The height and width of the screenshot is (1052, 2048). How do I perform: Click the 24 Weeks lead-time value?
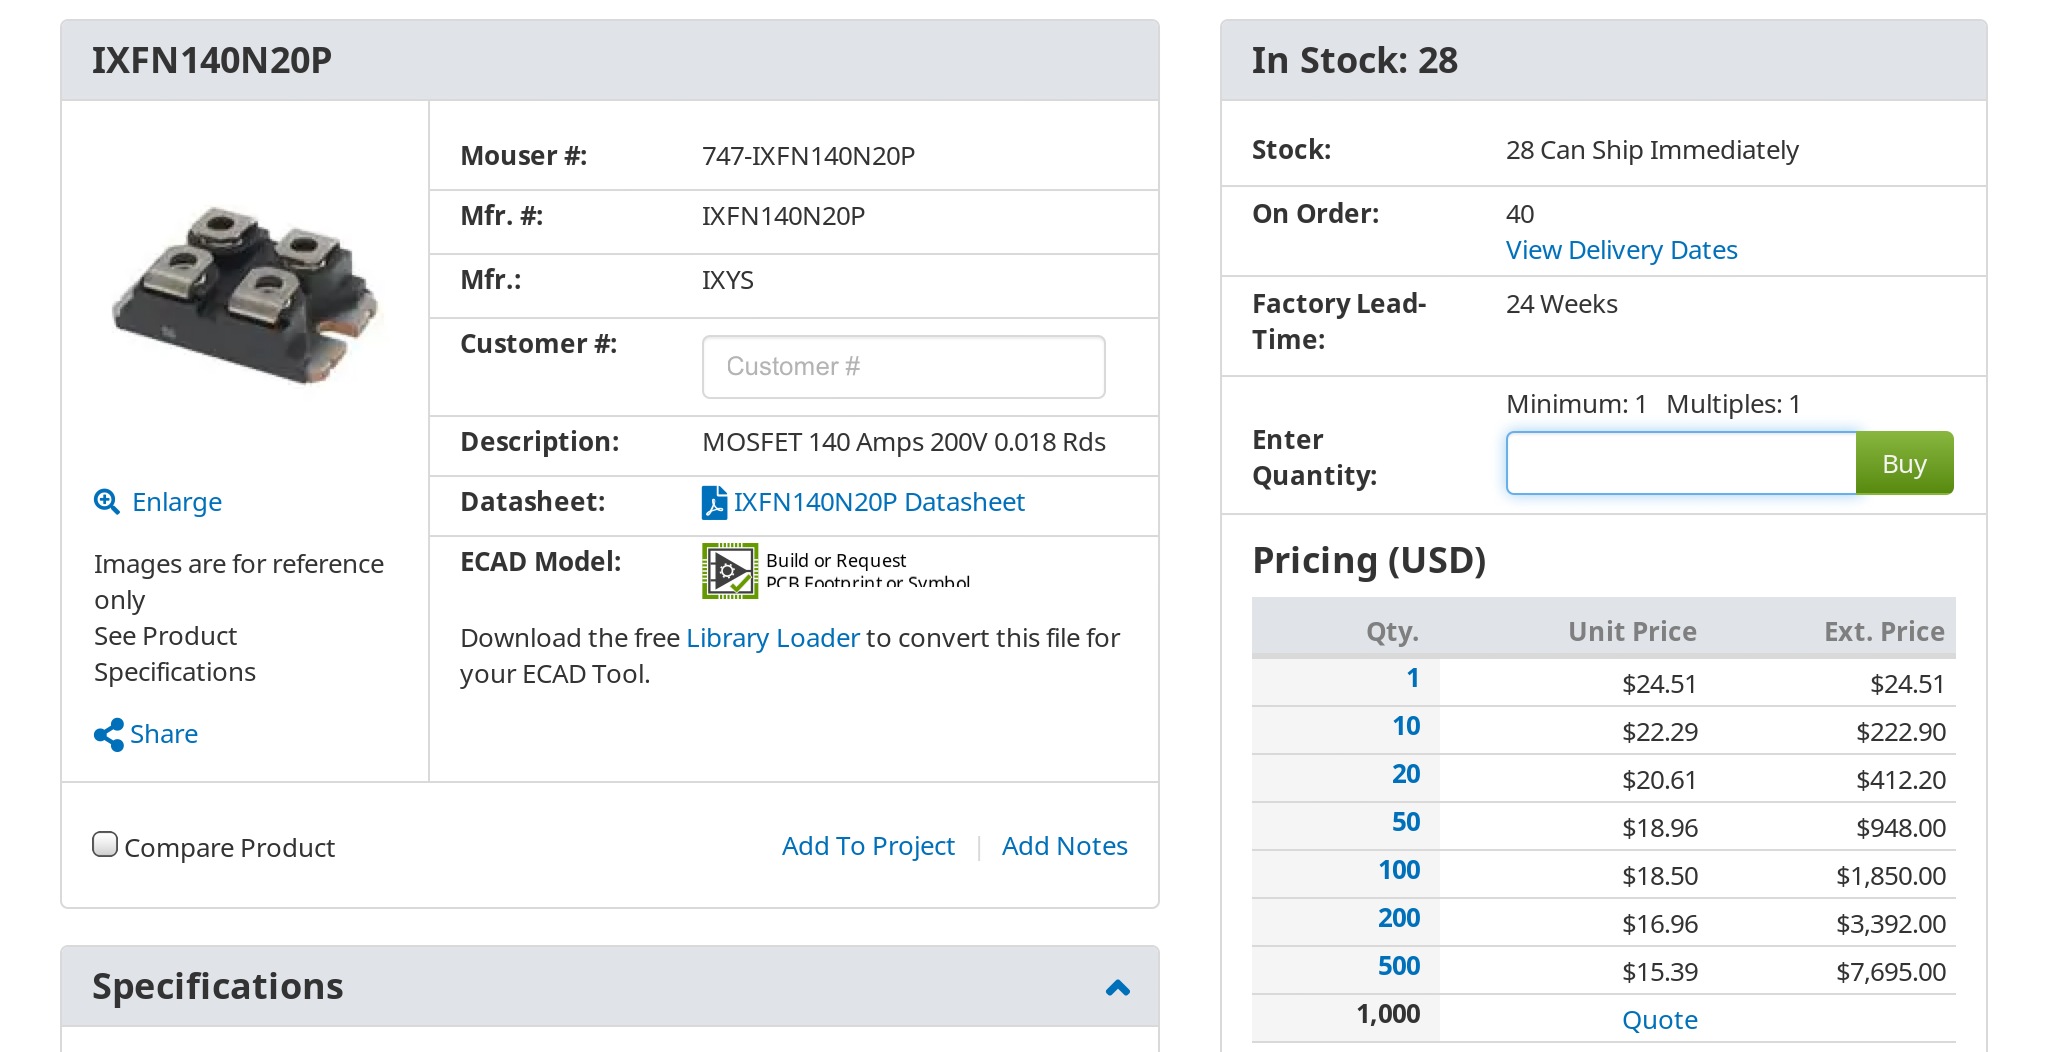point(1561,304)
